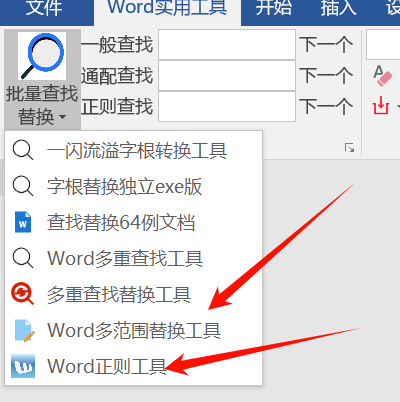The width and height of the screenshot is (400, 402).
Task: Select the clear formatting eraser icon
Action: [382, 76]
